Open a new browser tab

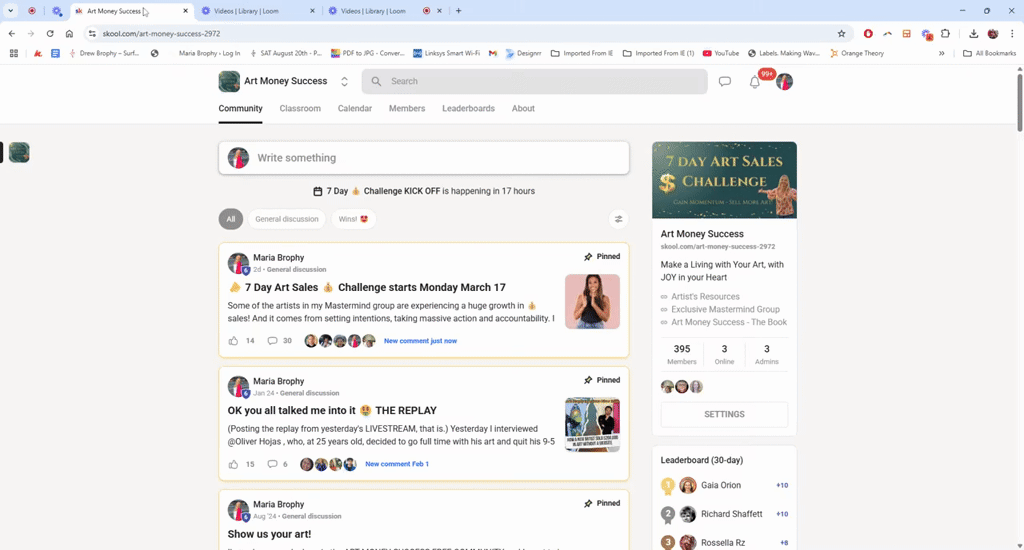[x=458, y=10]
